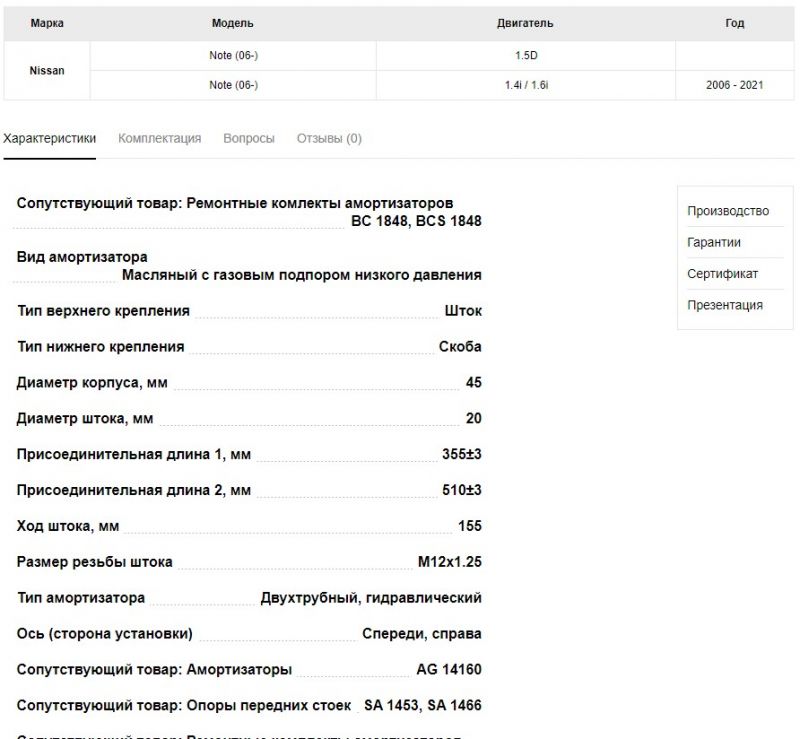Click the Модель column header

coord(233,23)
